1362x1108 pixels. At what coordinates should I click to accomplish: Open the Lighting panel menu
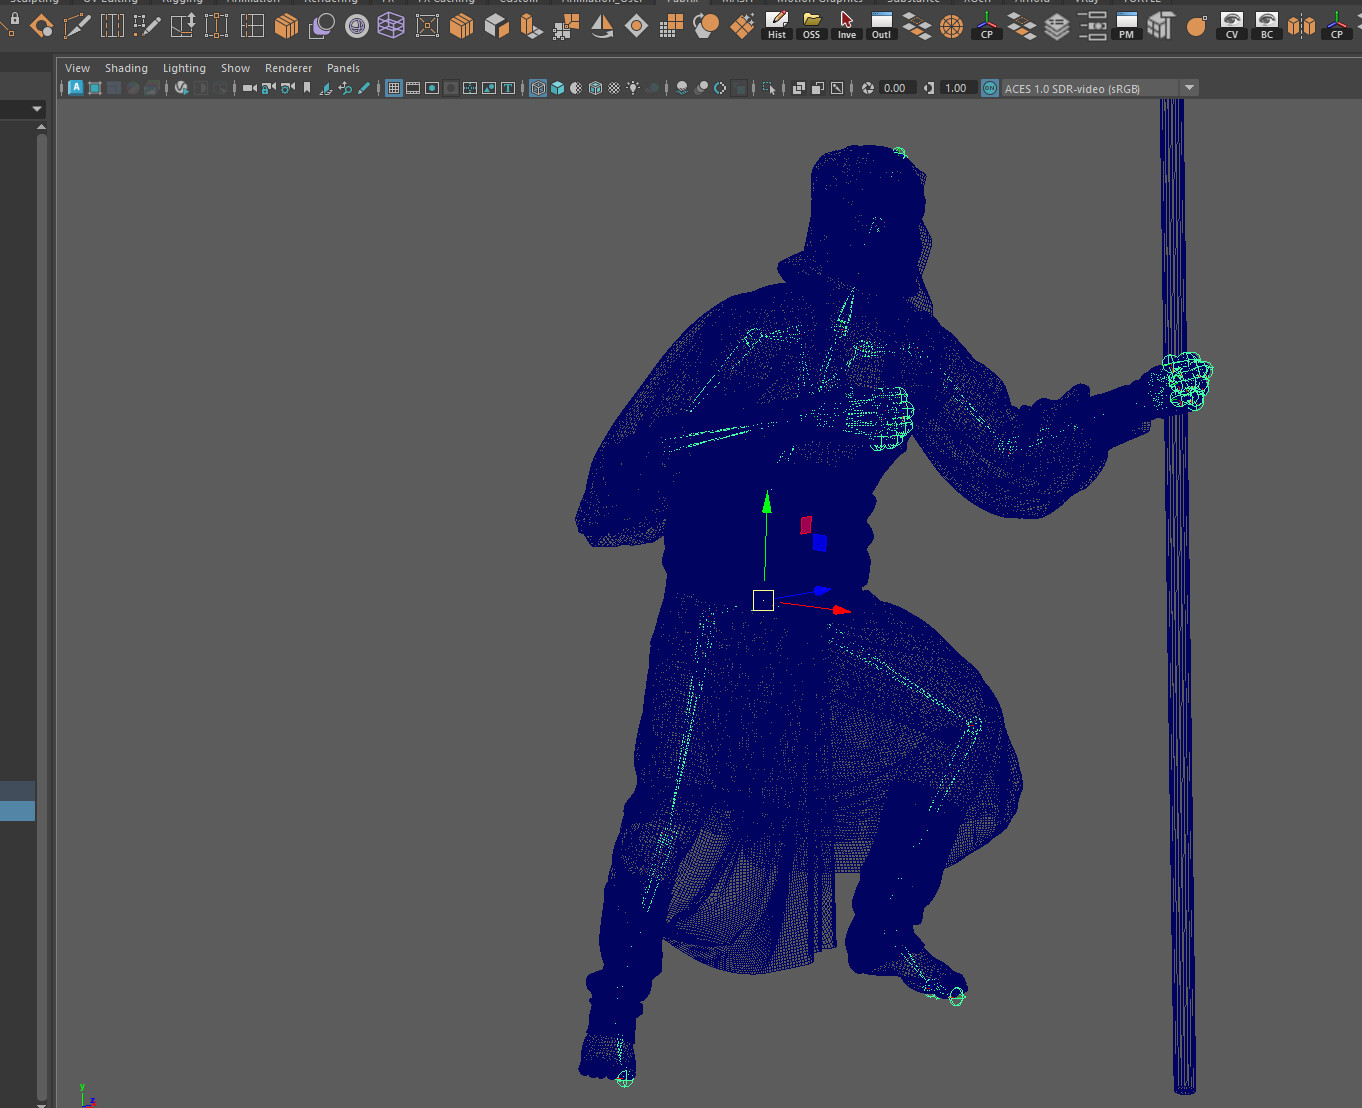[x=184, y=68]
